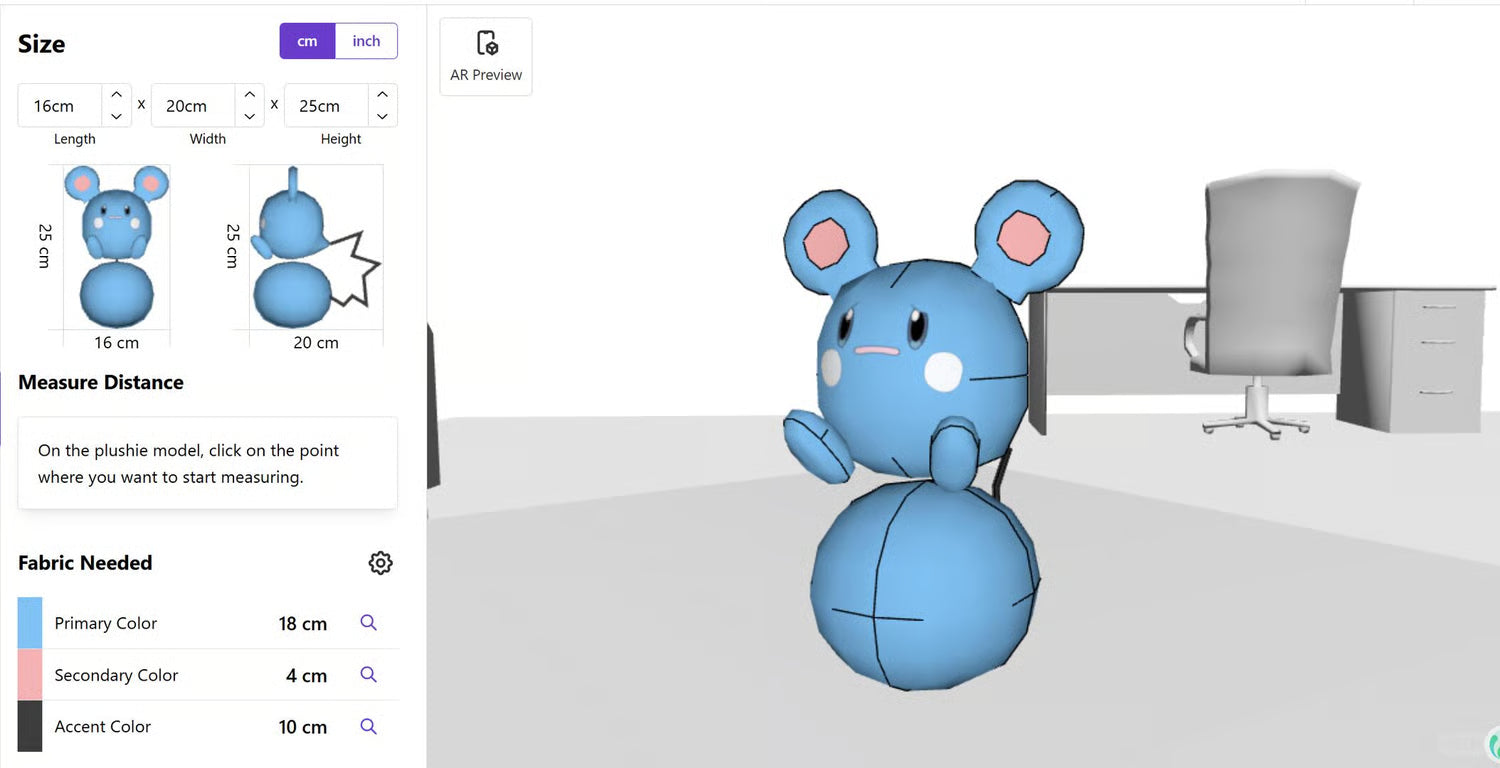
Task: Increase the Height value
Action: point(382,94)
